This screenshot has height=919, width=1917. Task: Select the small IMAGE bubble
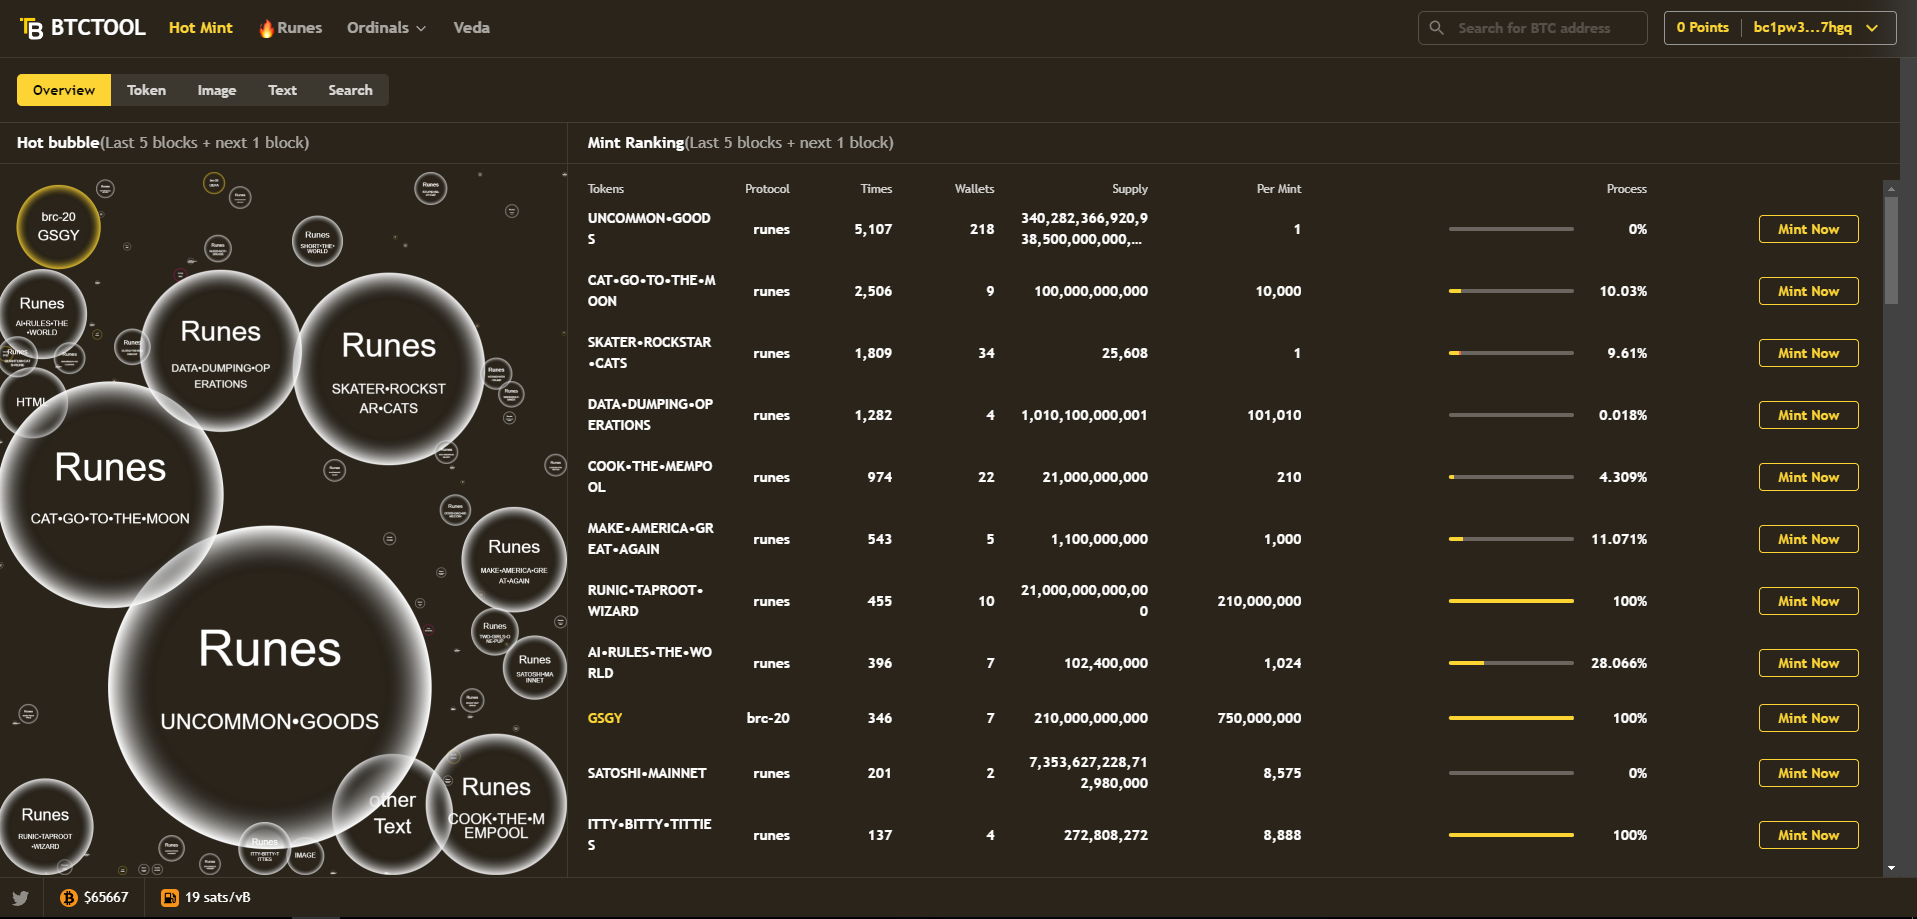(305, 855)
